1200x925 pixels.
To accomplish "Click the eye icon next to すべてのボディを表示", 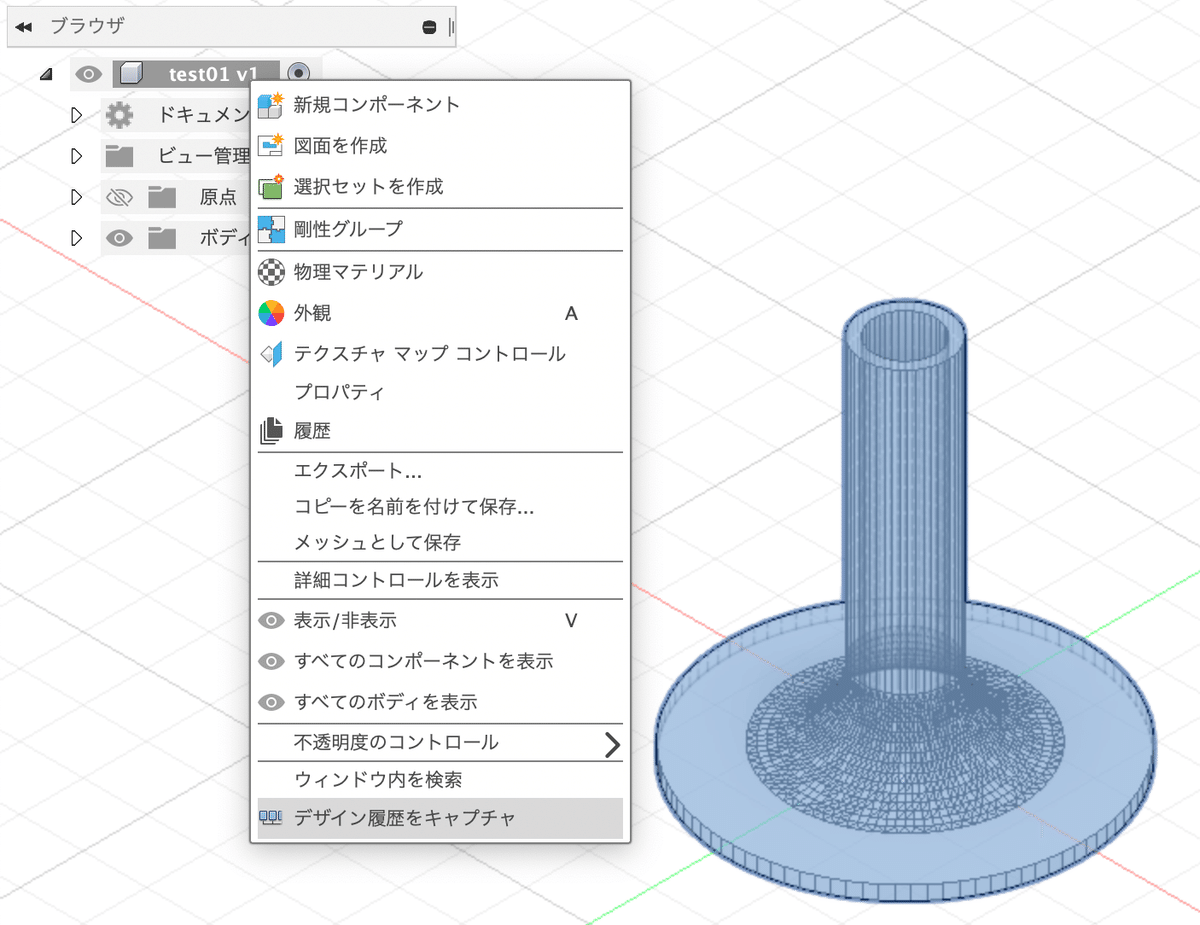I will 270,703.
